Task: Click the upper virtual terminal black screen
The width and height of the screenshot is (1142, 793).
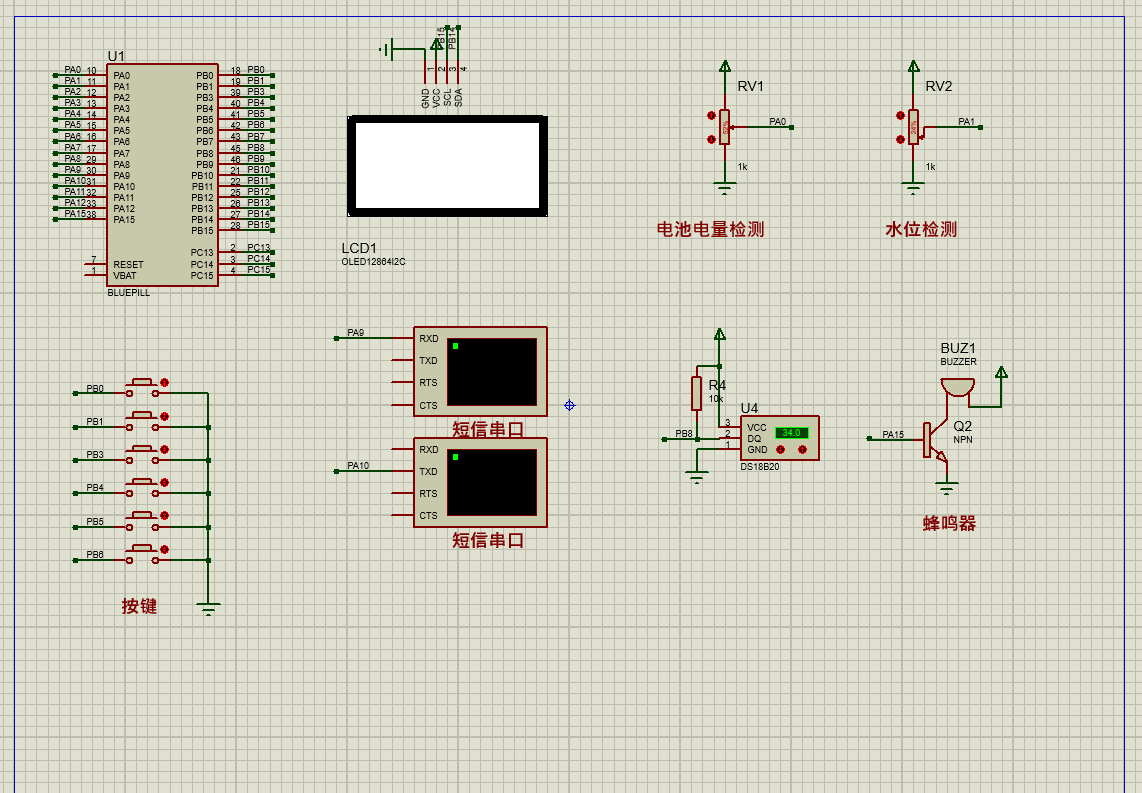Action: 492,372
